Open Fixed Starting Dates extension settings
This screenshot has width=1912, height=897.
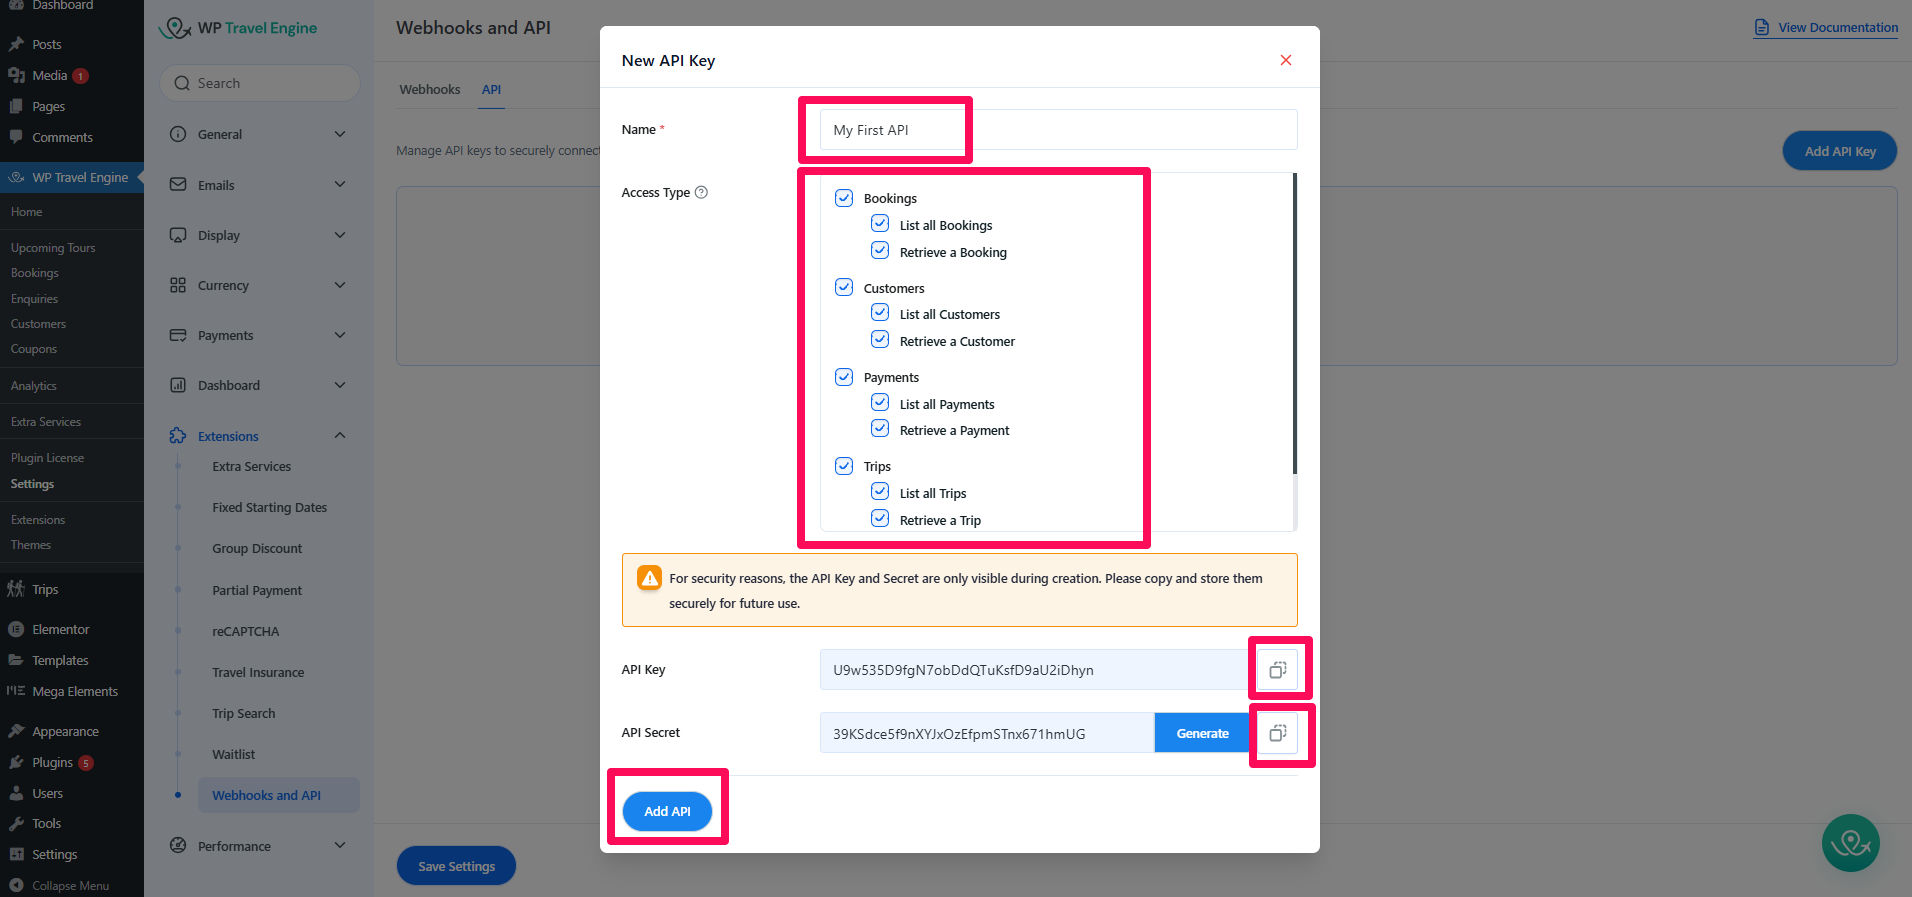point(269,508)
